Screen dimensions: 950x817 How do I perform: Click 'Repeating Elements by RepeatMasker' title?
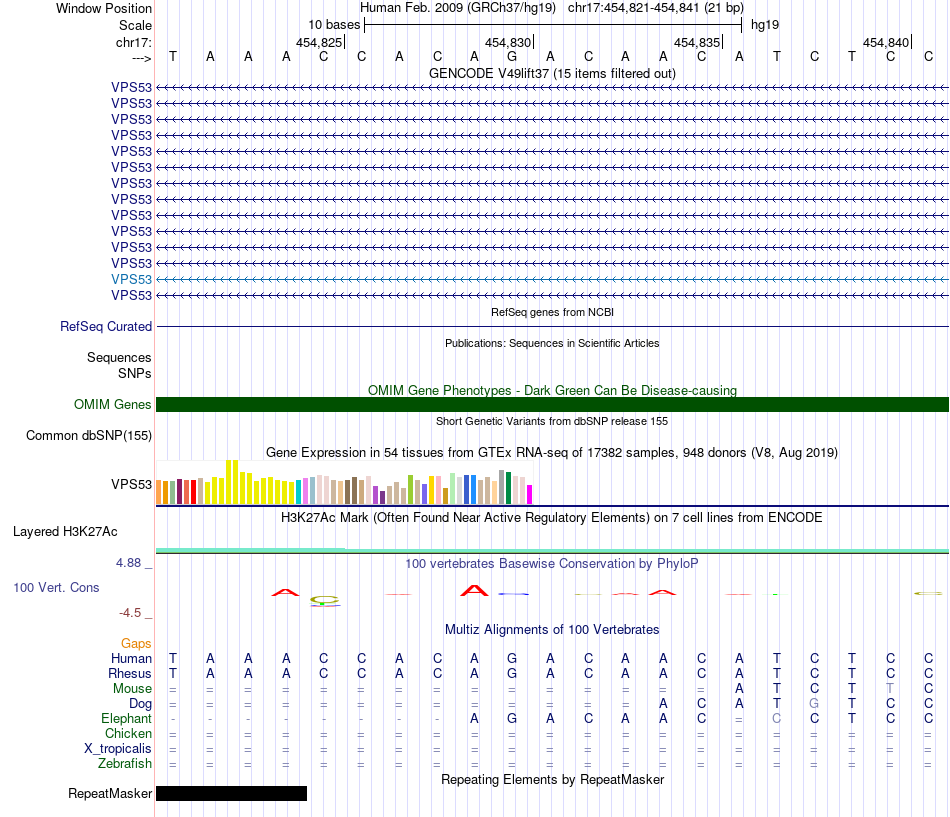(552, 779)
